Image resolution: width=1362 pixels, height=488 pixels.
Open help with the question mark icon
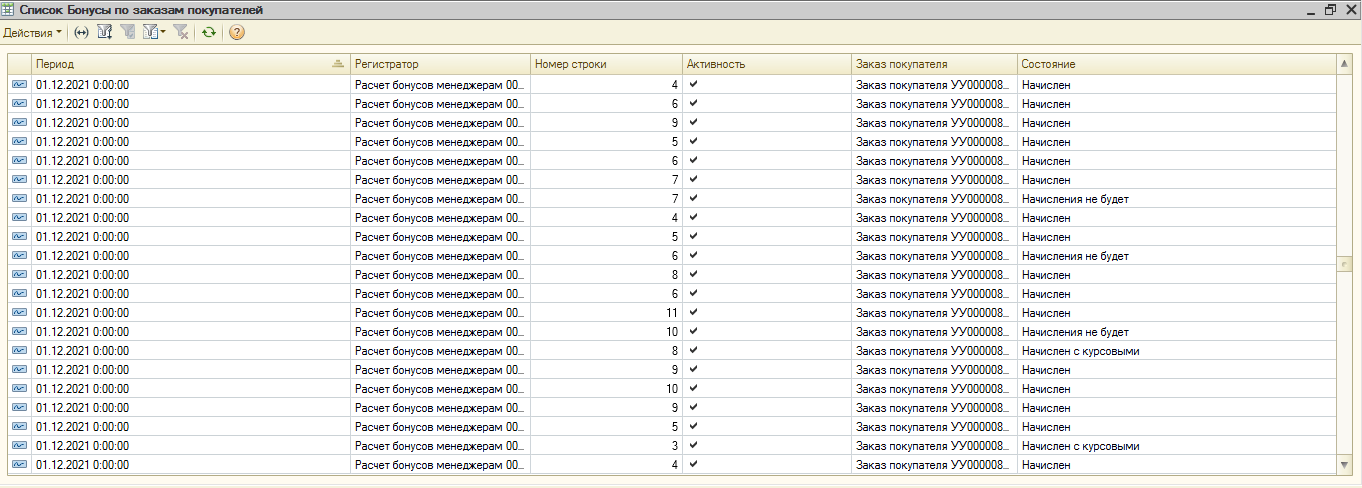(237, 32)
